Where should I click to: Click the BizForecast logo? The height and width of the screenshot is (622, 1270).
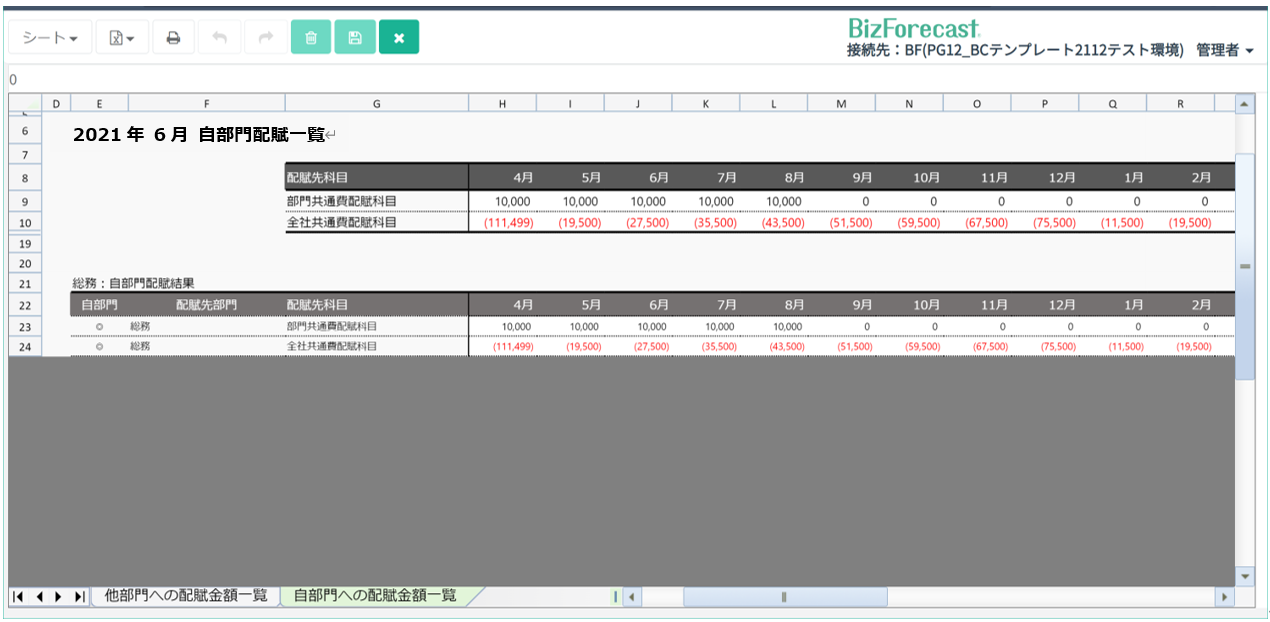point(913,27)
